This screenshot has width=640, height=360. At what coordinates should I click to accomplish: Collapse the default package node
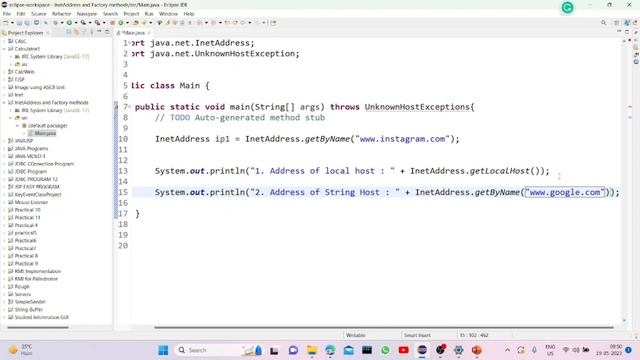point(18,126)
